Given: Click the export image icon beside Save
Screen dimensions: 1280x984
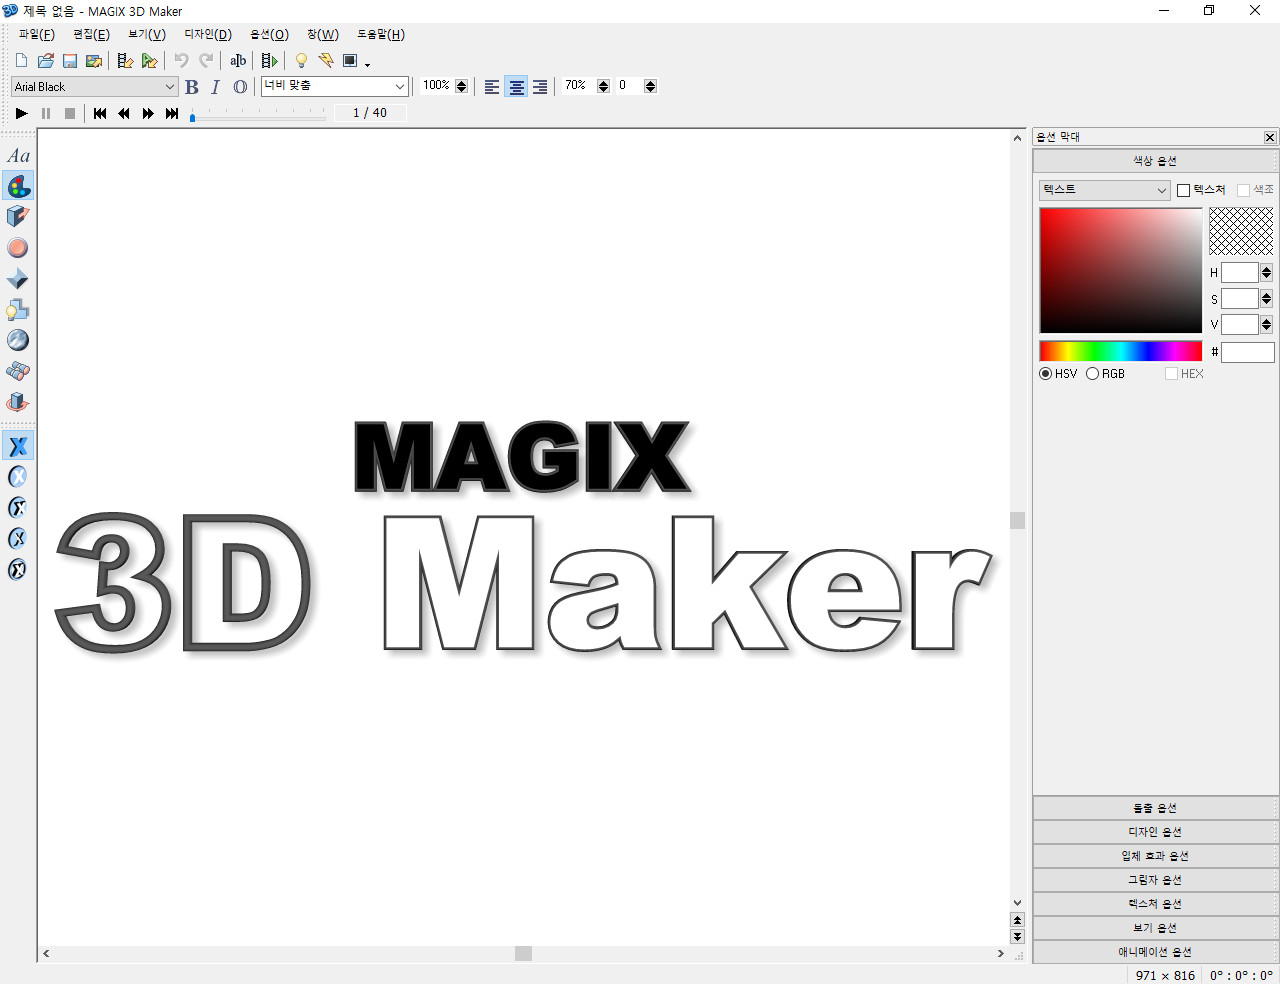Looking at the screenshot, I should tap(94, 61).
